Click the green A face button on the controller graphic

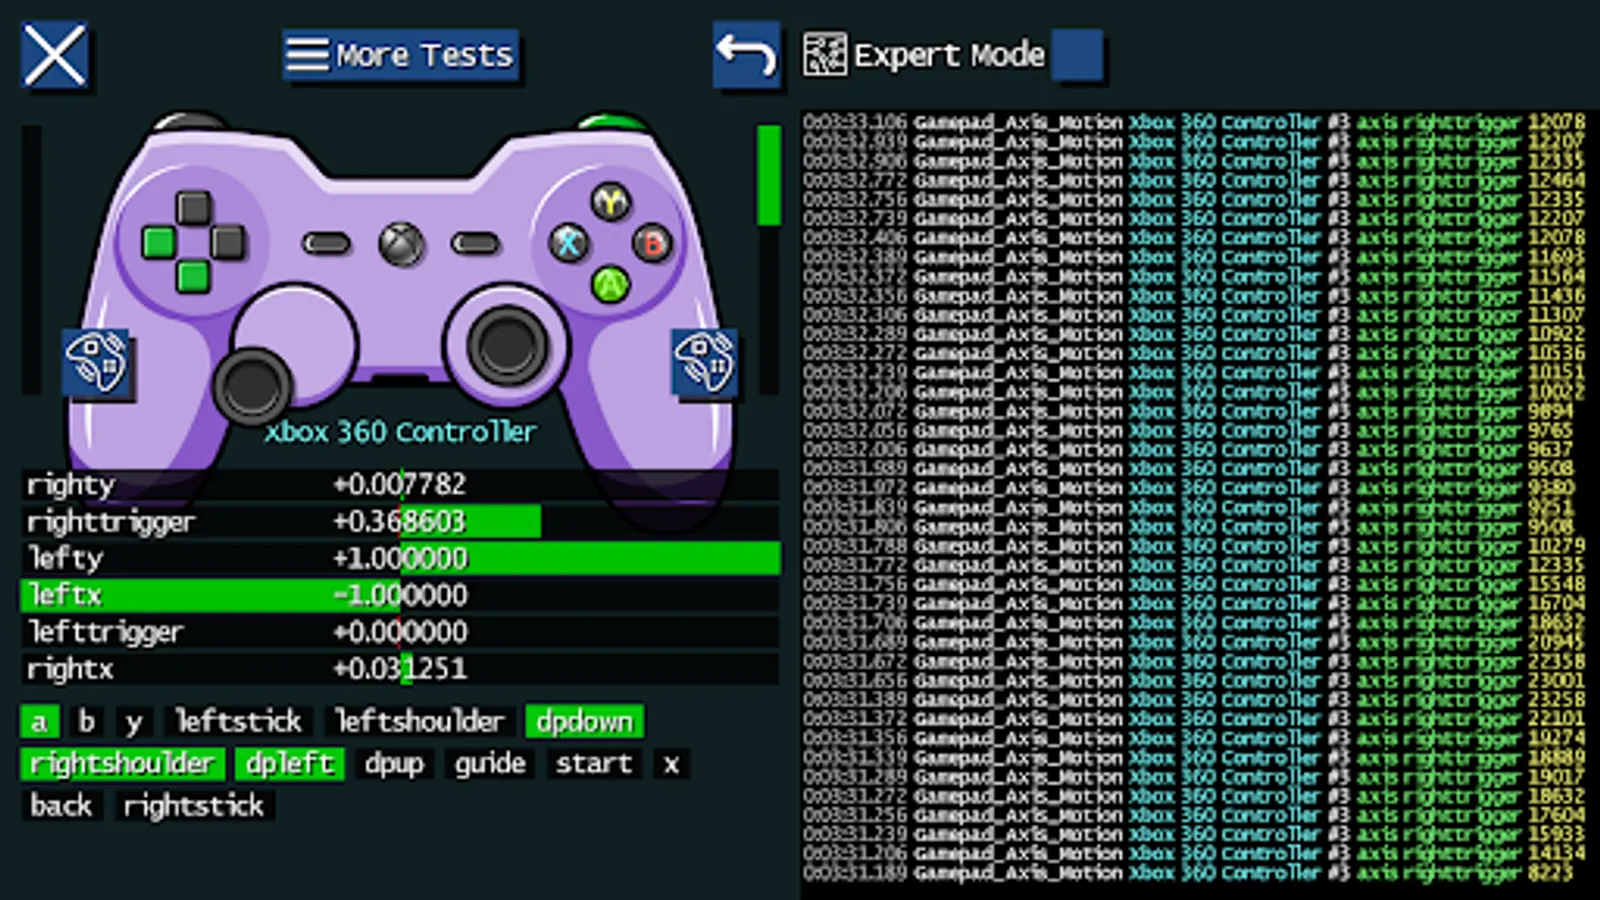tap(610, 284)
